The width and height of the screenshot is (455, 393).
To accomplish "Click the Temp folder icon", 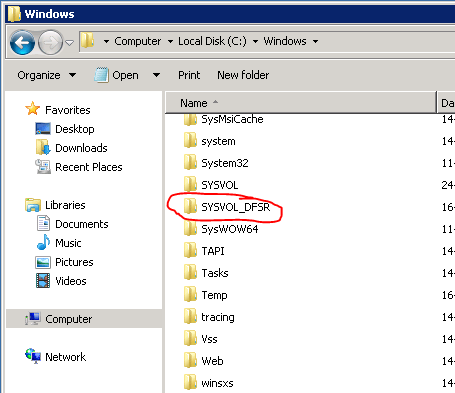I will (190, 294).
